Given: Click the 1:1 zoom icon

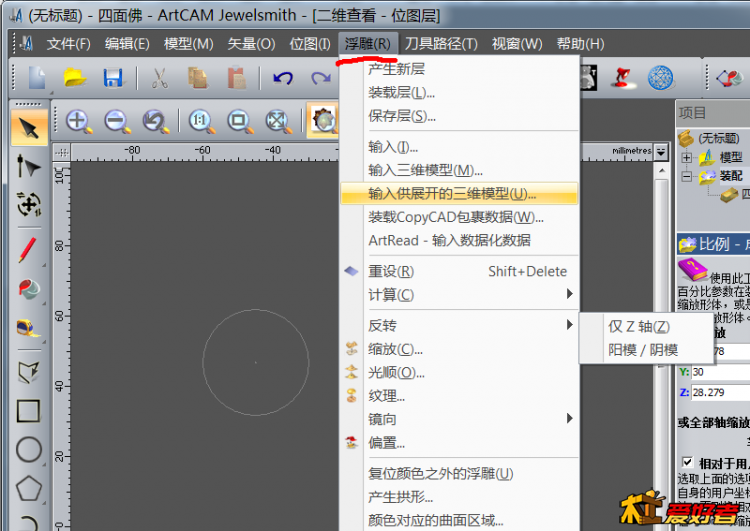Looking at the screenshot, I should [201, 121].
